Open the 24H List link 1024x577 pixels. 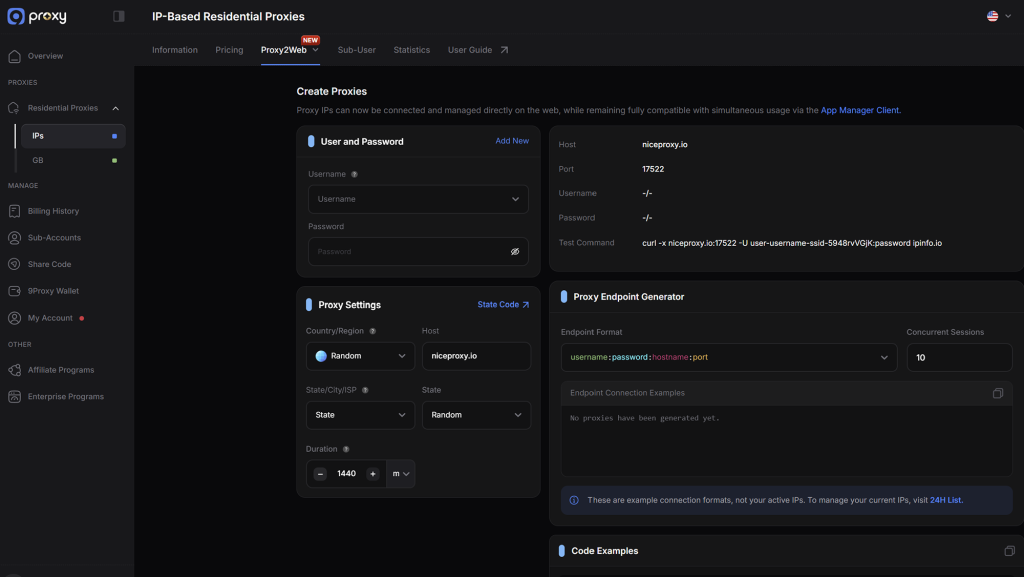[x=945, y=500]
